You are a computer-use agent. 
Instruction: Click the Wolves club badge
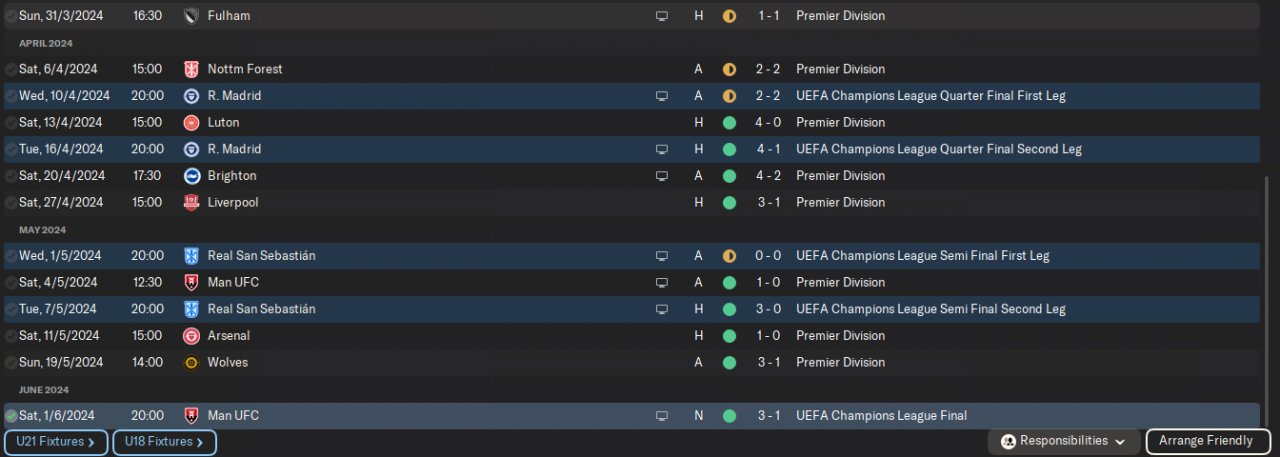coord(191,362)
